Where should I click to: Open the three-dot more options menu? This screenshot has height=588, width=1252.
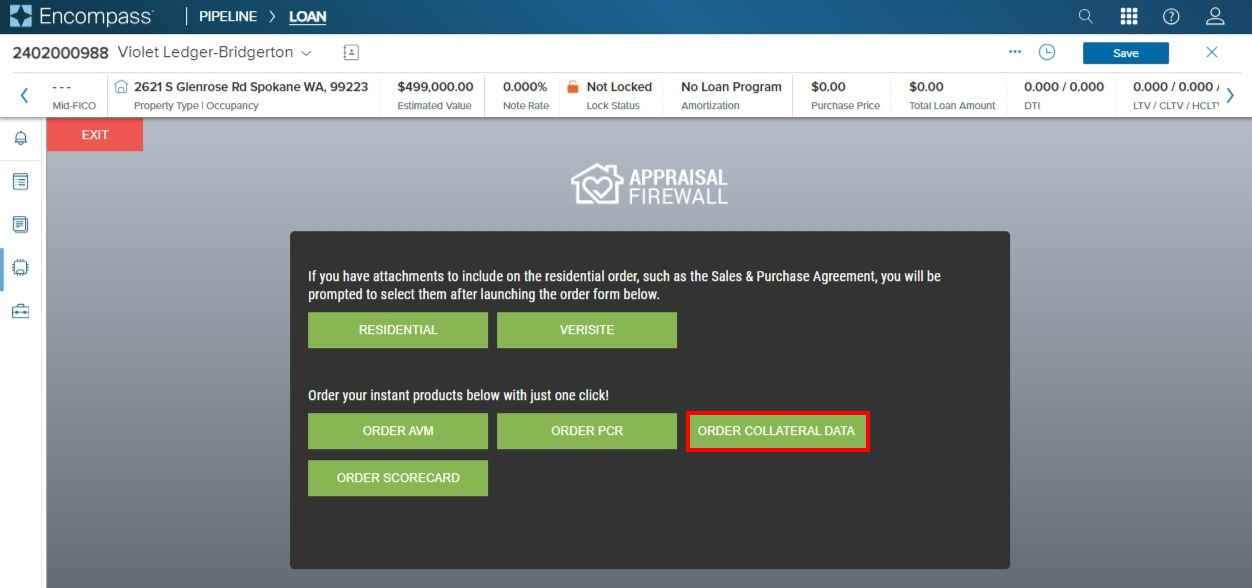[1015, 52]
